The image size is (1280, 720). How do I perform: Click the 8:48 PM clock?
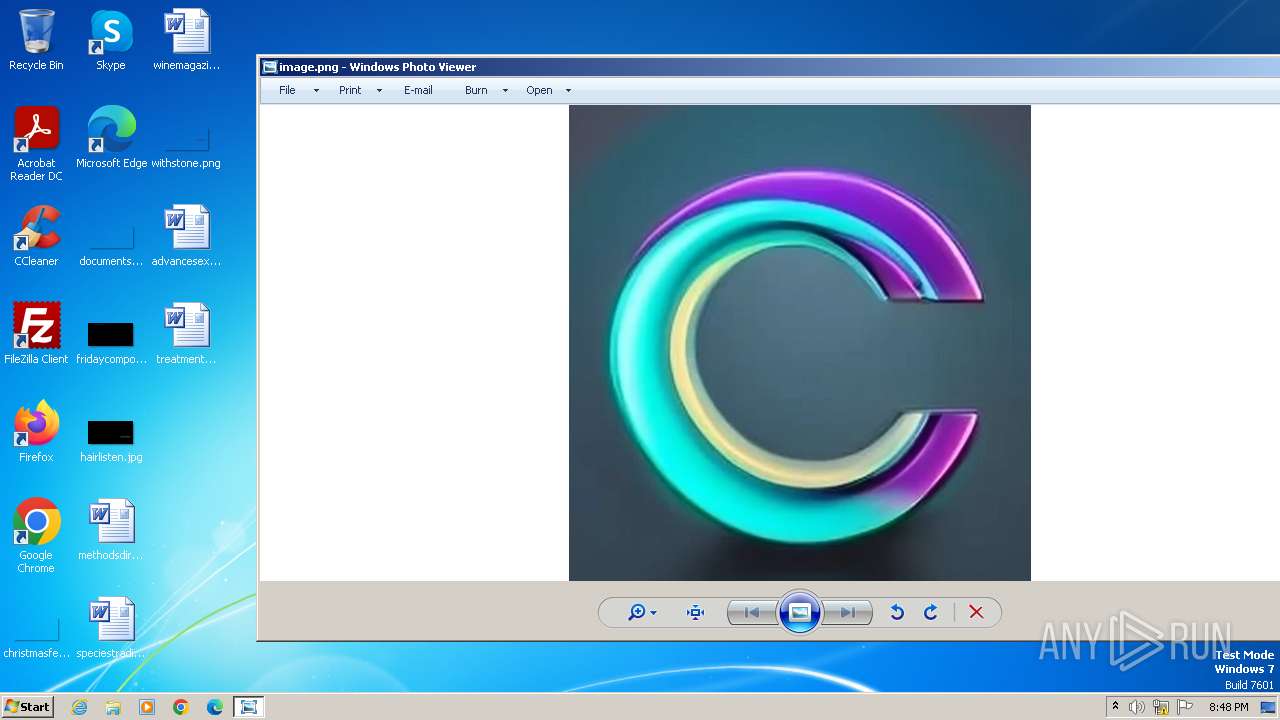click(x=1228, y=707)
